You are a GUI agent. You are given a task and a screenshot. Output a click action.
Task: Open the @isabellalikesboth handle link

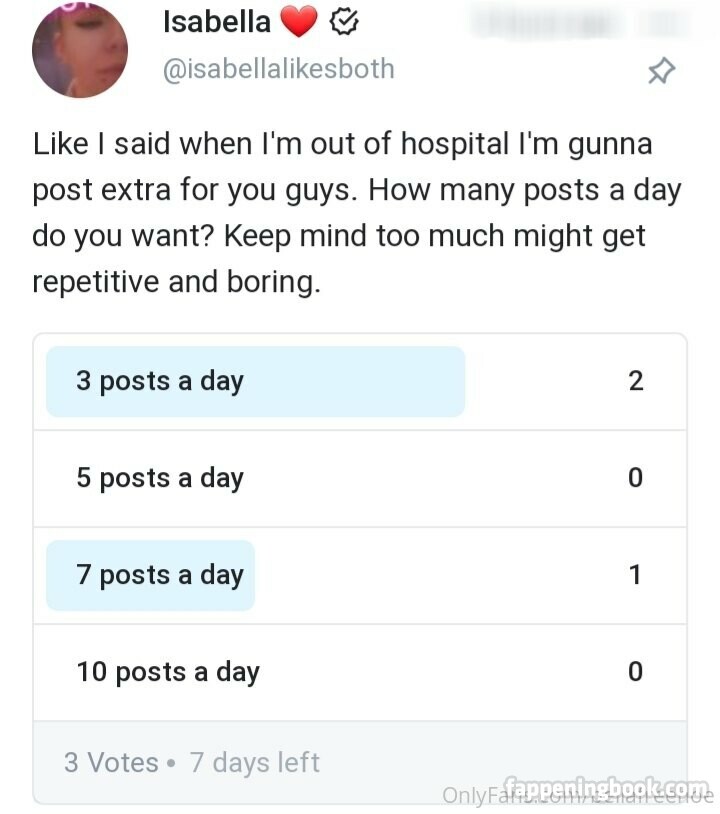[278, 69]
